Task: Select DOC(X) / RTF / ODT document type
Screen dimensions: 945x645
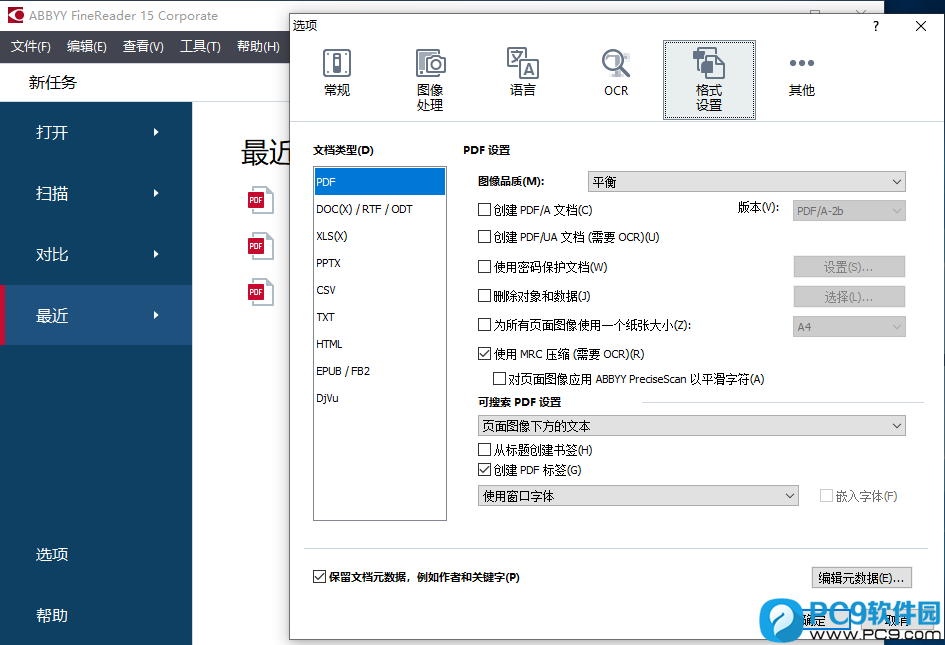Action: coord(380,209)
